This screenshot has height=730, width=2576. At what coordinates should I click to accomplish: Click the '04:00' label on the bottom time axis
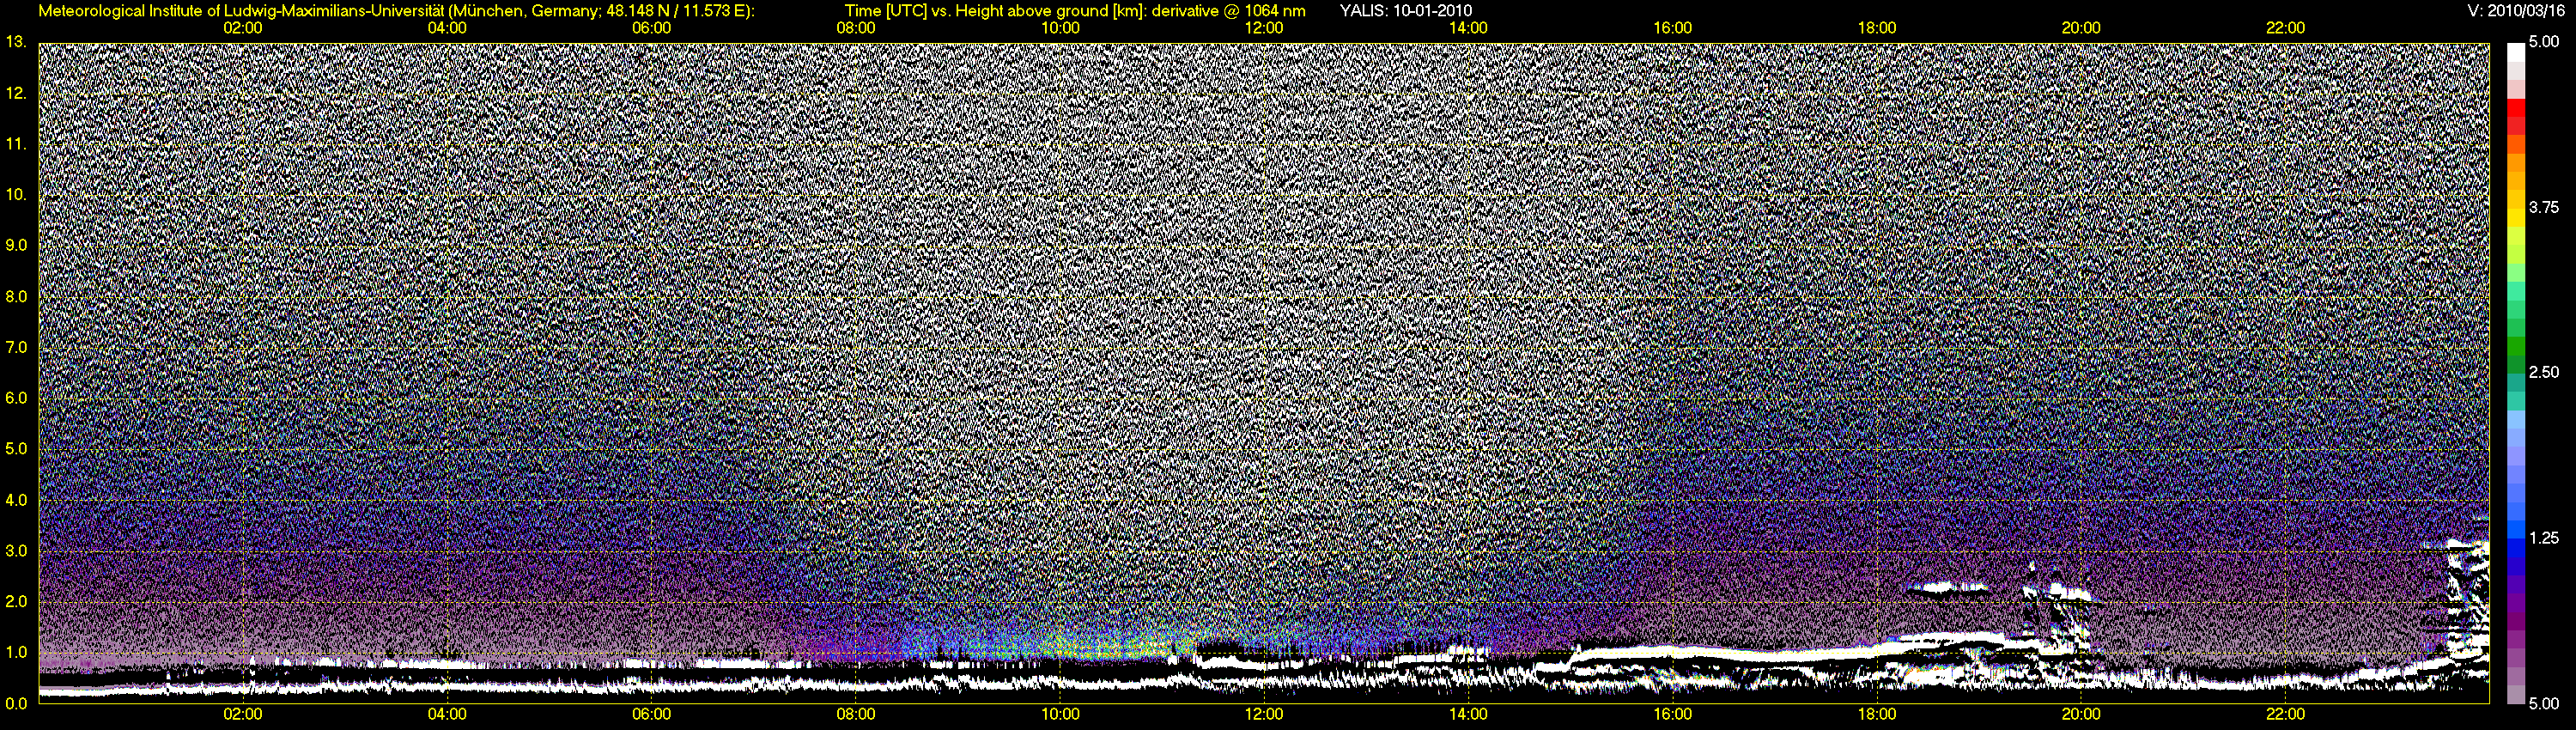tap(447, 714)
